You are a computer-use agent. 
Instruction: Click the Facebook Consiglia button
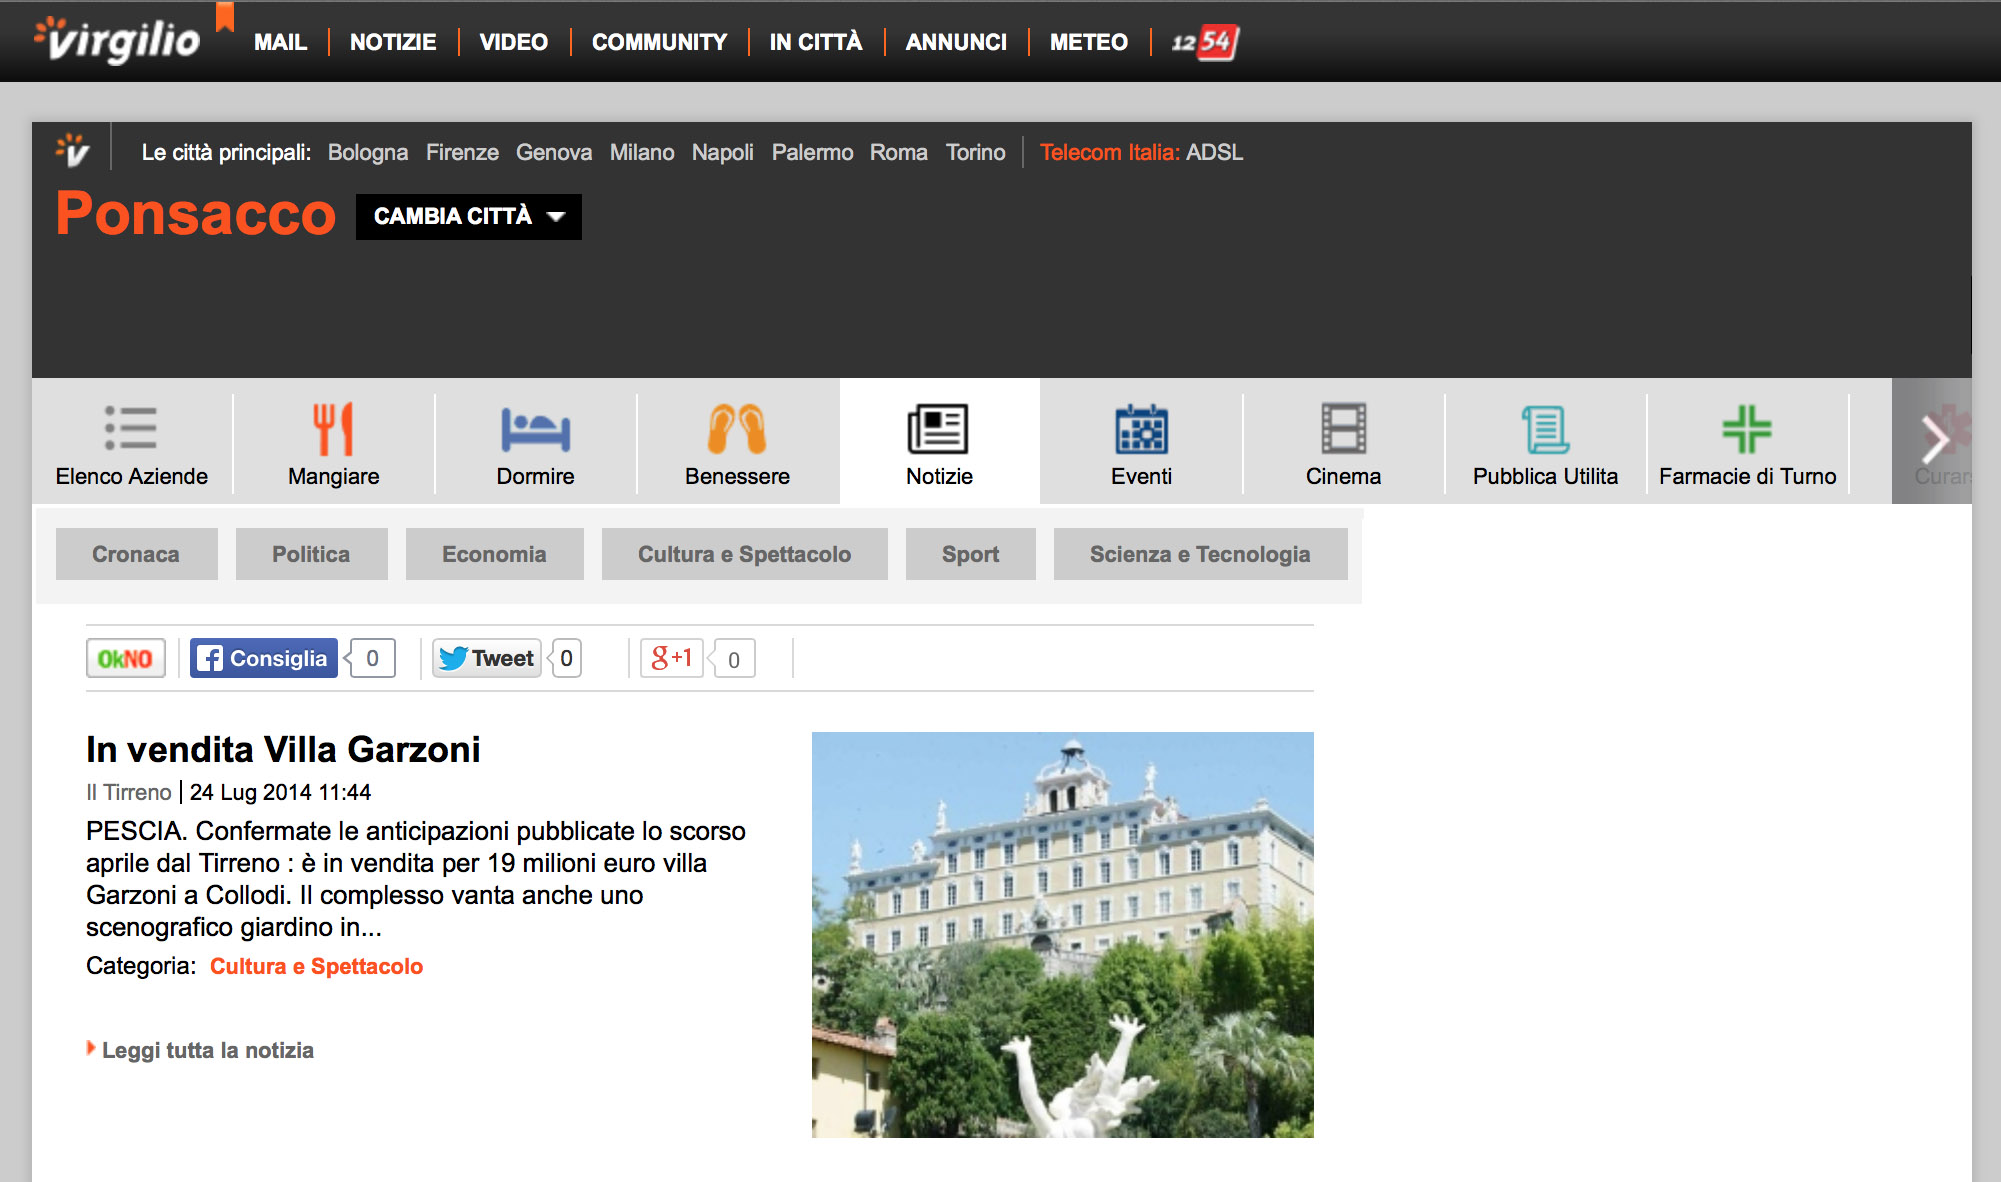click(264, 658)
